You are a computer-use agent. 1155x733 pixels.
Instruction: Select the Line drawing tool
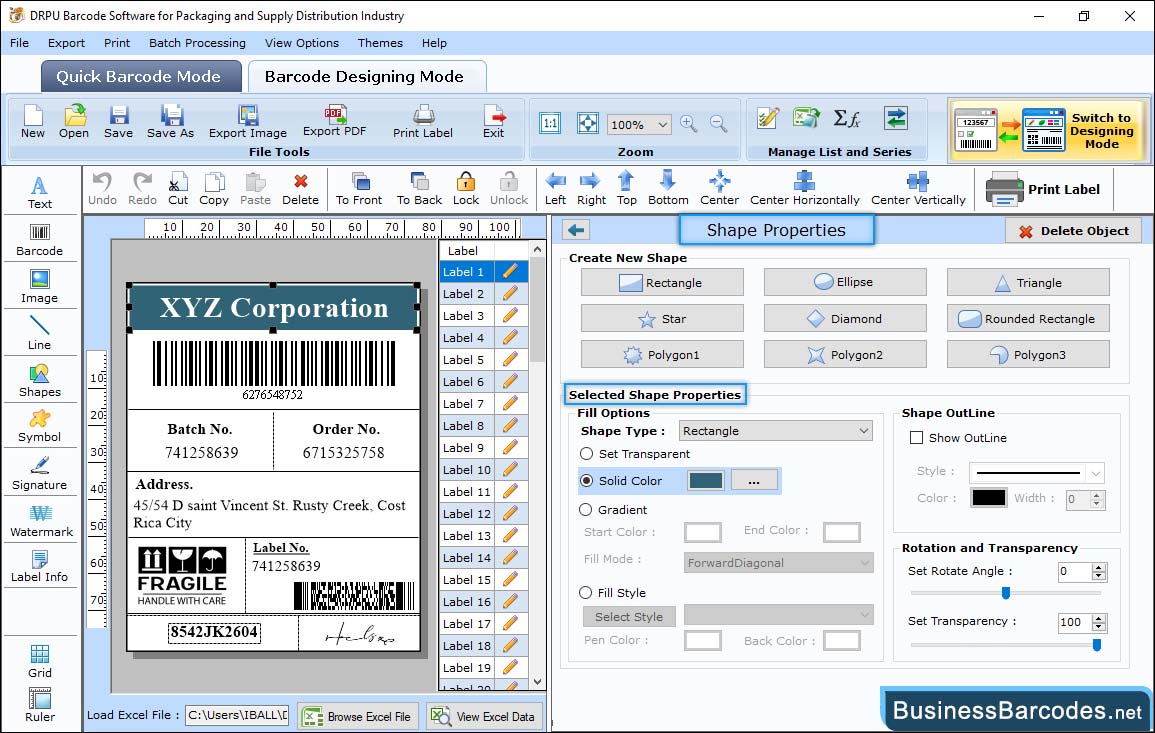tap(40, 333)
